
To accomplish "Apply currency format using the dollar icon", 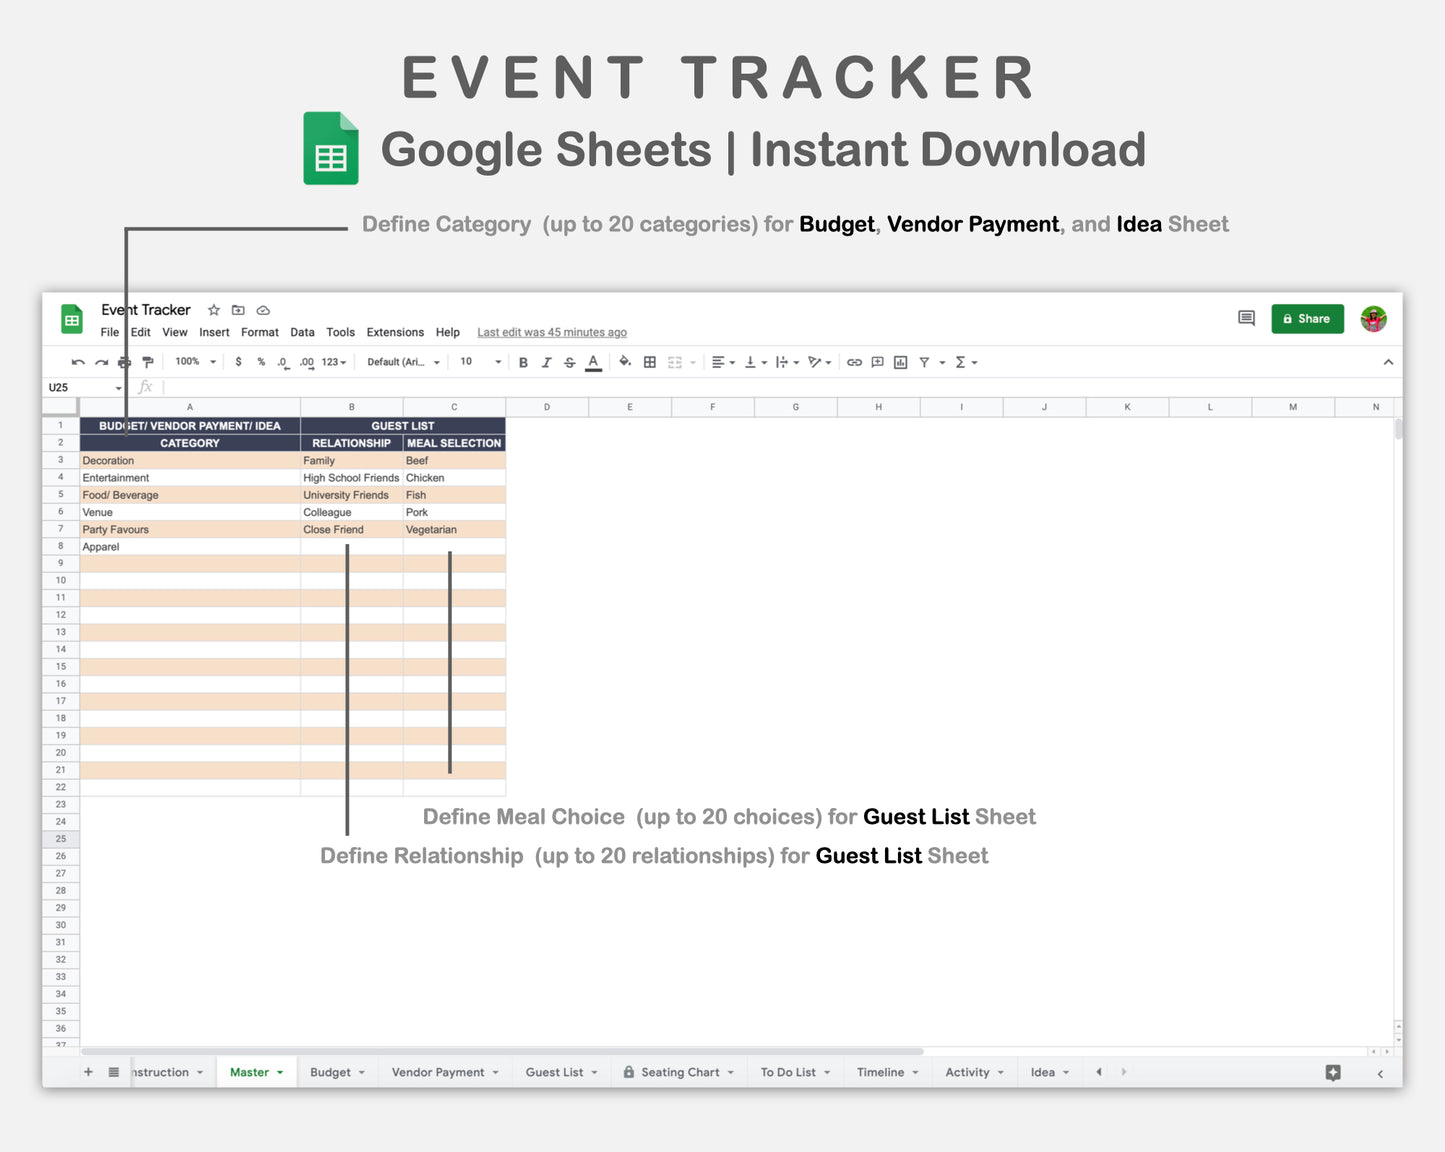I will coord(239,361).
